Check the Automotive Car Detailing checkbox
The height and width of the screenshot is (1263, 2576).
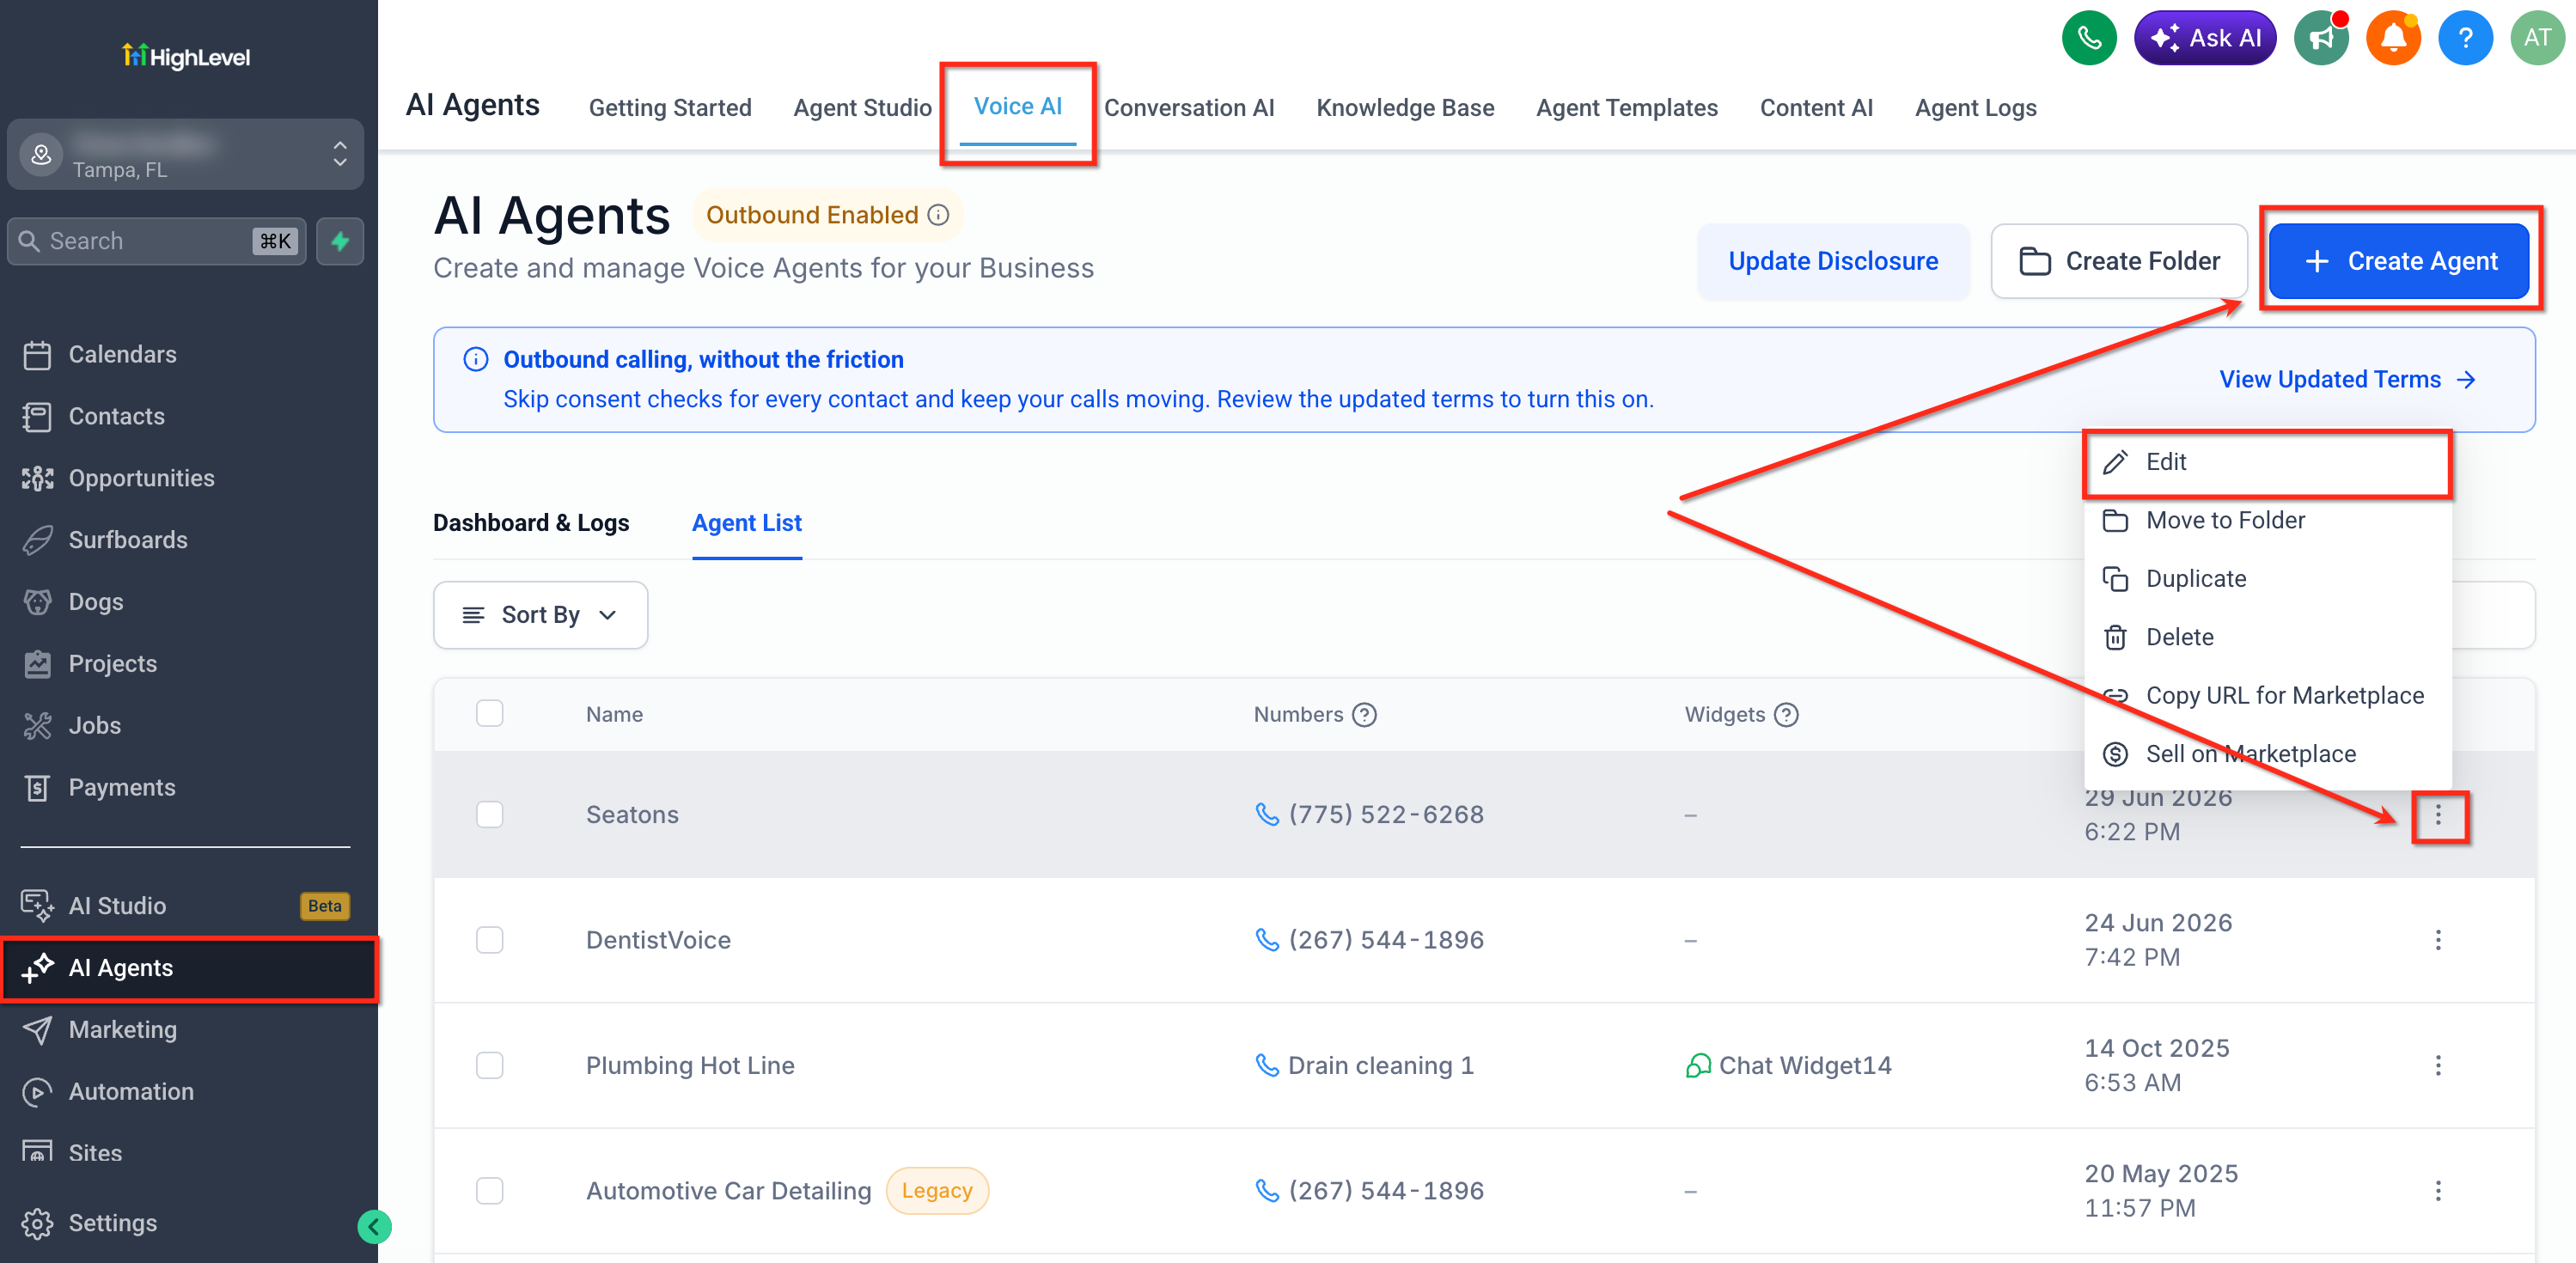point(490,1190)
